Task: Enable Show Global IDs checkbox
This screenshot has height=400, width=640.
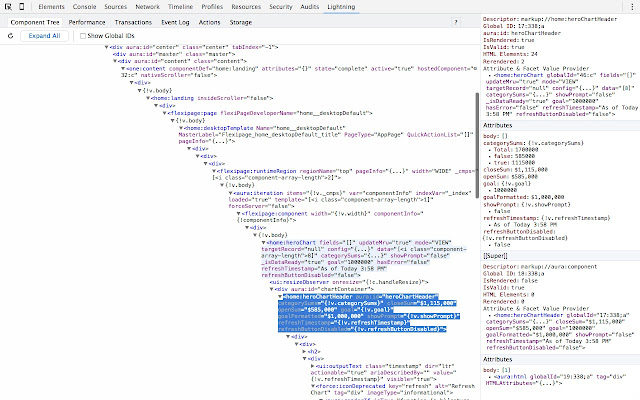Action: pos(81,35)
